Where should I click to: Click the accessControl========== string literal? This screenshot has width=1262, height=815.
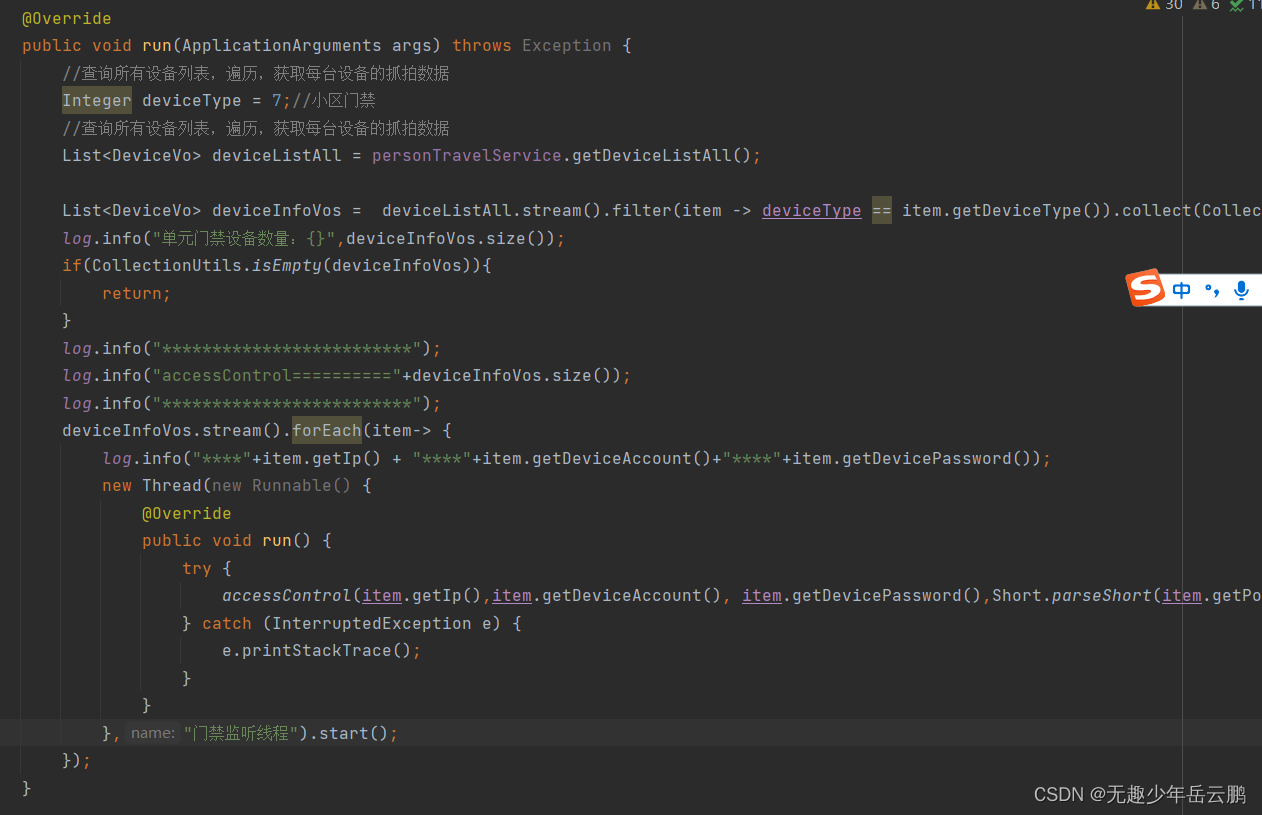pyautogui.click(x=277, y=375)
